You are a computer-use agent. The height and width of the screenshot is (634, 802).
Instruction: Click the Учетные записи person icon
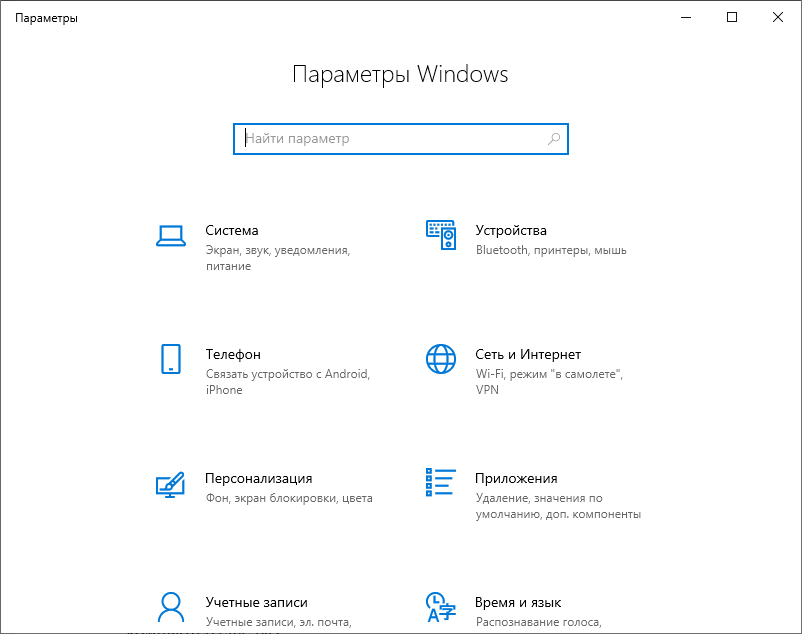[x=171, y=607]
